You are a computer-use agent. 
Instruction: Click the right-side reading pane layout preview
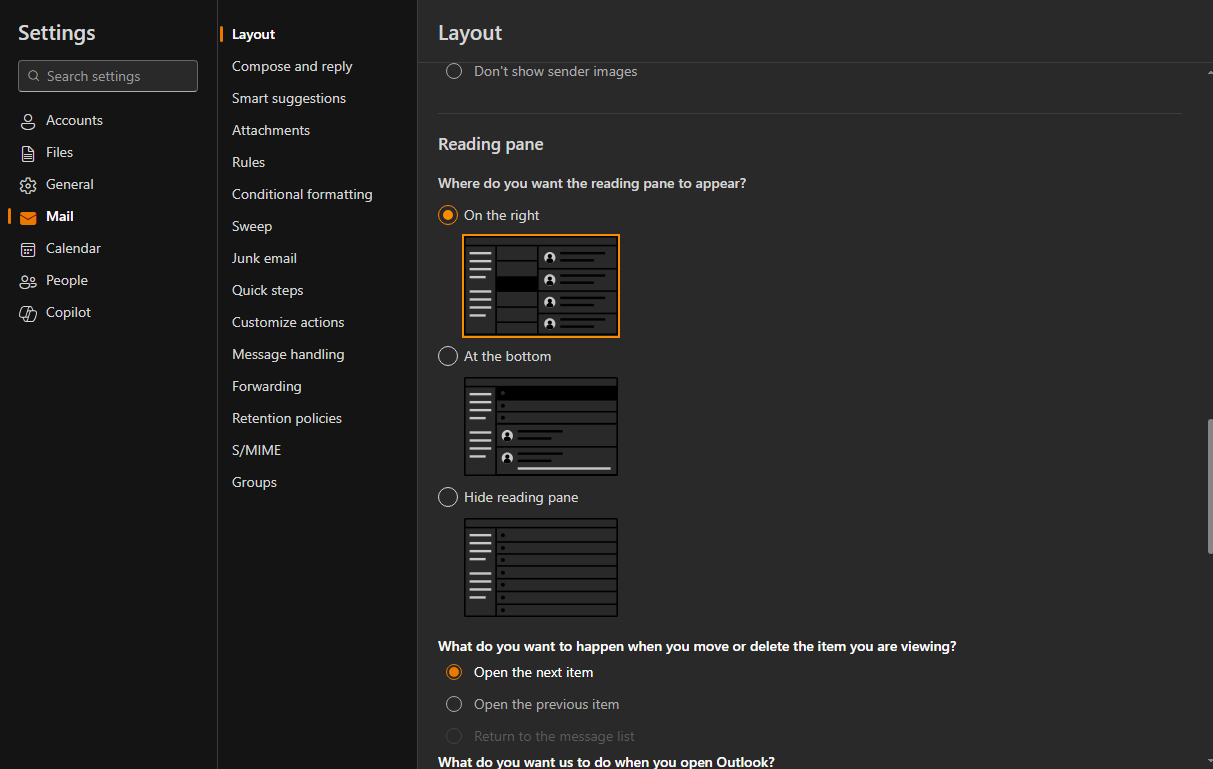pos(541,286)
